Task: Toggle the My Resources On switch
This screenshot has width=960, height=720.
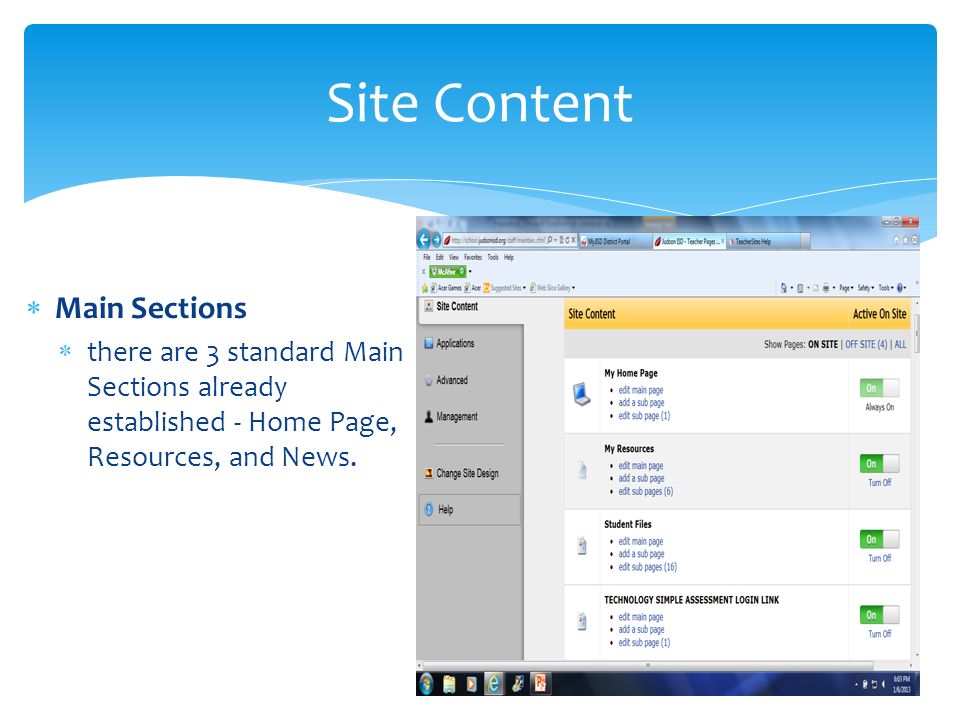Action: point(879,463)
